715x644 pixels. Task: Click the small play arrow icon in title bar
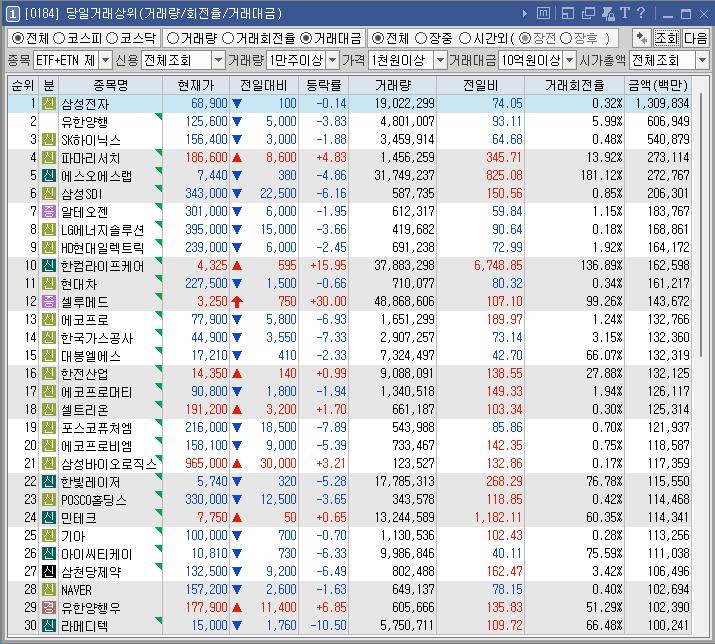point(525,14)
